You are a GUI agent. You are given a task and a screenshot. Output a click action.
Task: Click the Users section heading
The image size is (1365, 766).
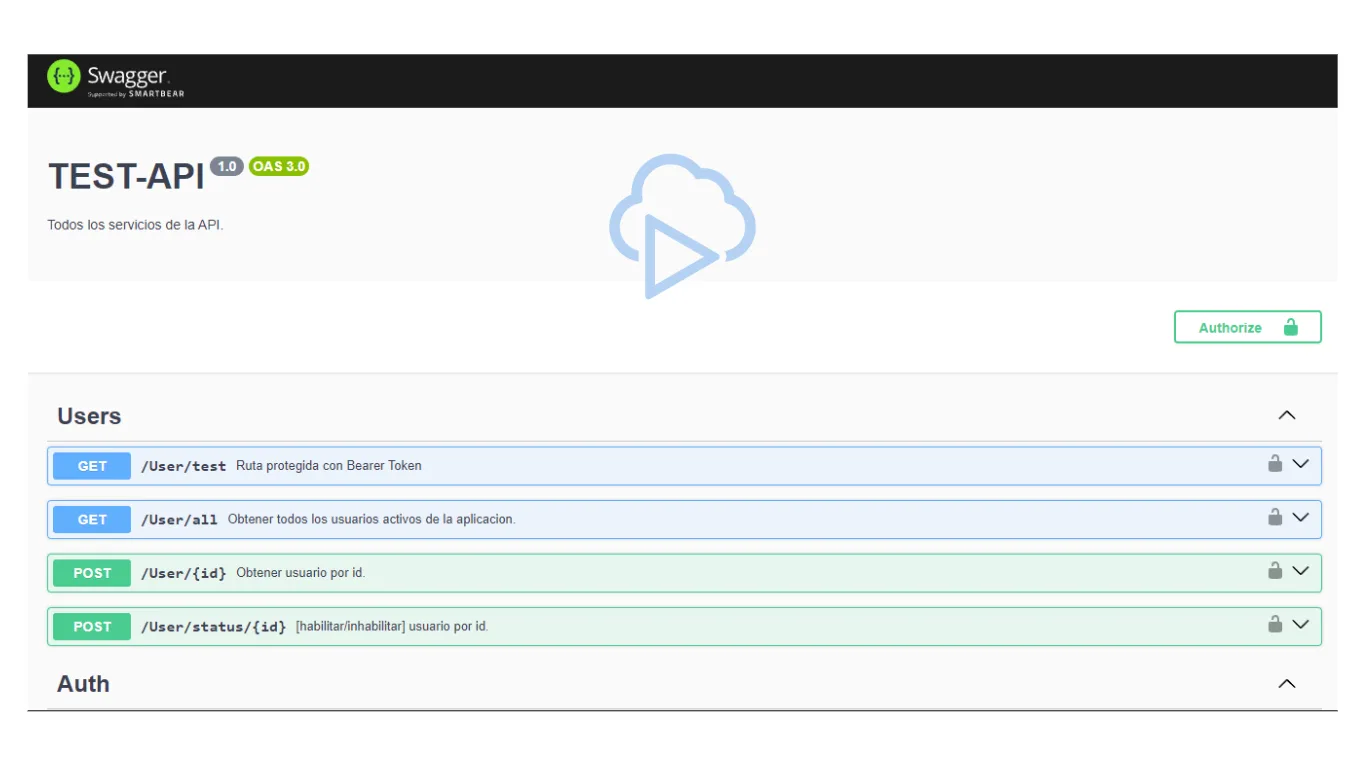(89, 417)
